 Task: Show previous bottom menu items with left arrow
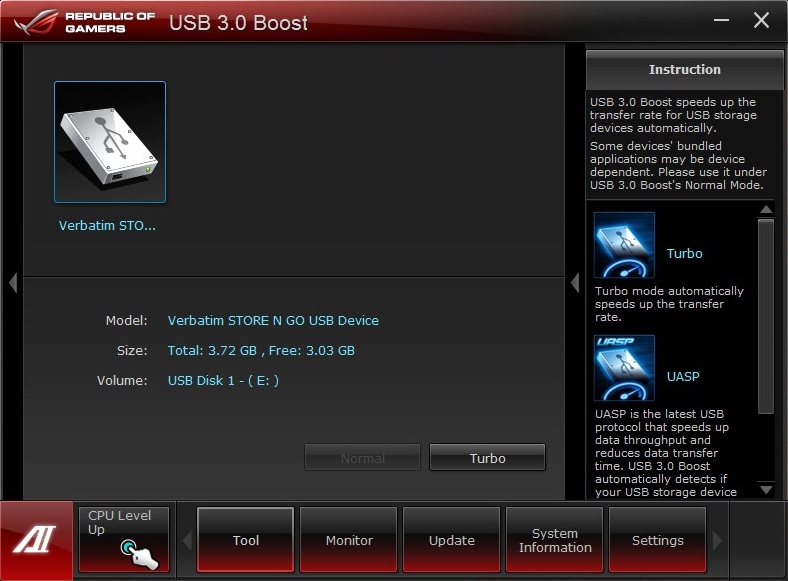click(x=187, y=541)
